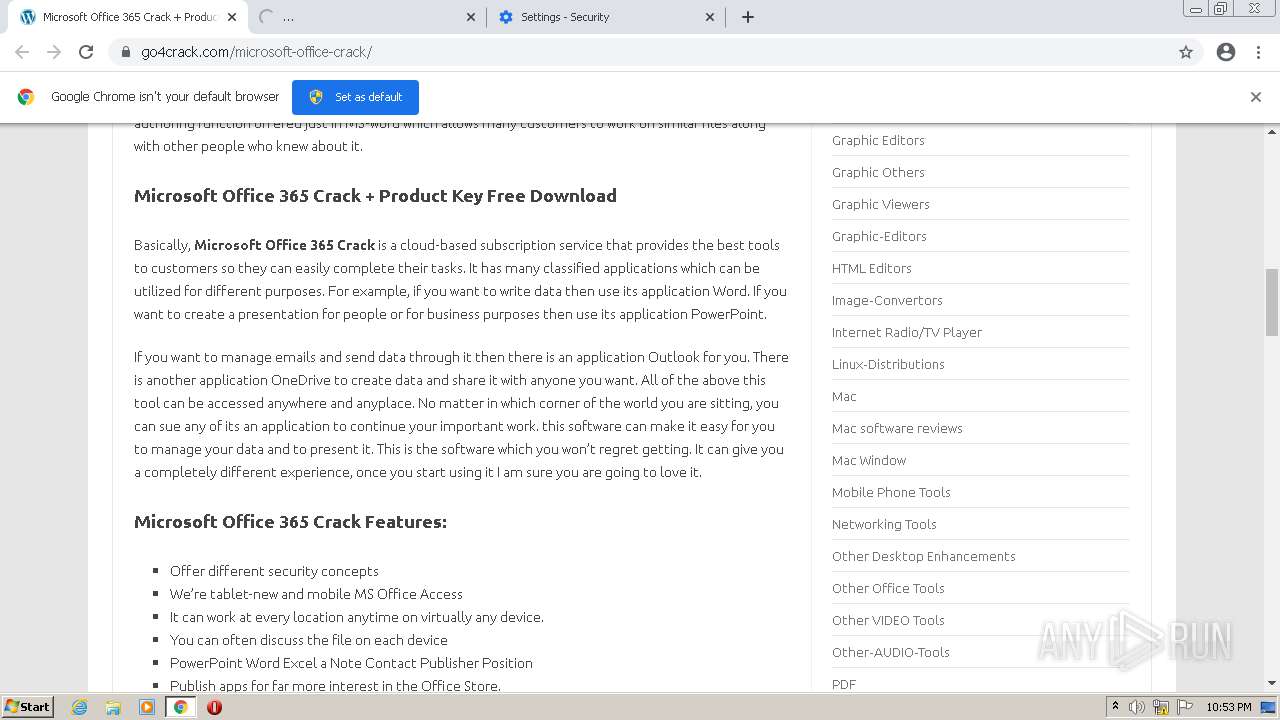Bookmark this page with the star icon
This screenshot has width=1280, height=720.
pos(1186,52)
